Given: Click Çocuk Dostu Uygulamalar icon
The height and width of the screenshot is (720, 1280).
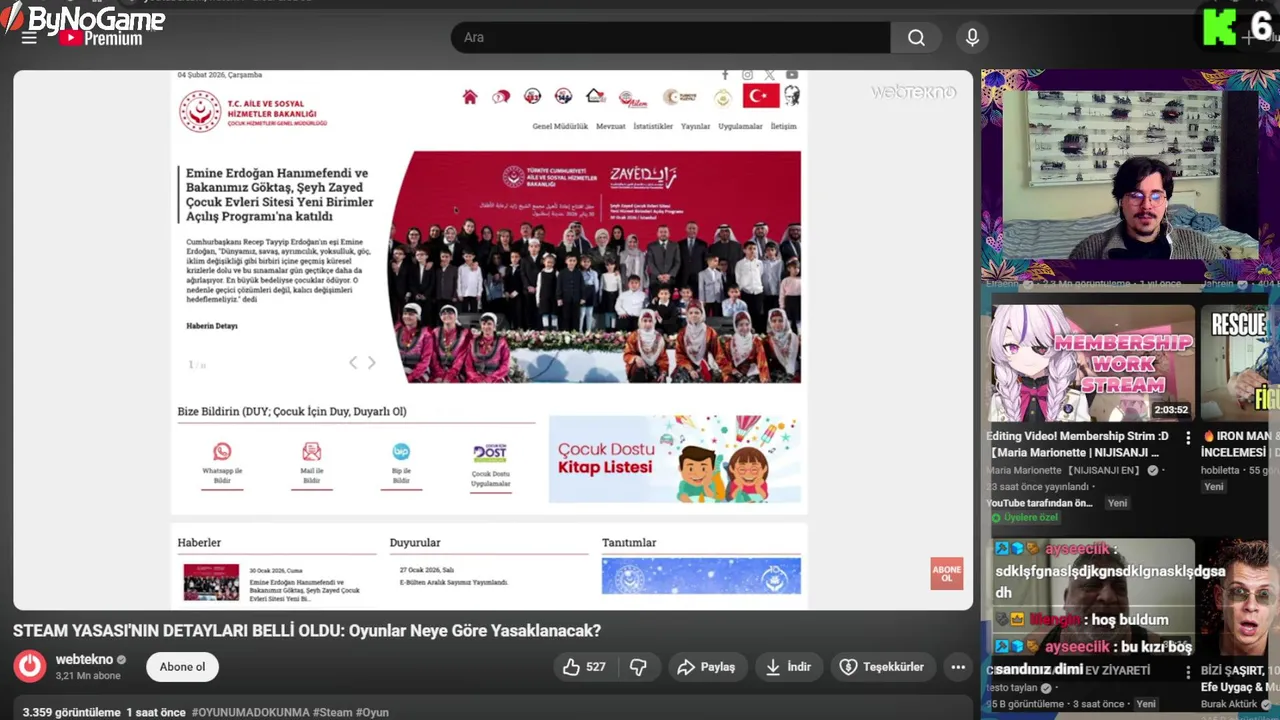Looking at the screenshot, I should coord(490,453).
